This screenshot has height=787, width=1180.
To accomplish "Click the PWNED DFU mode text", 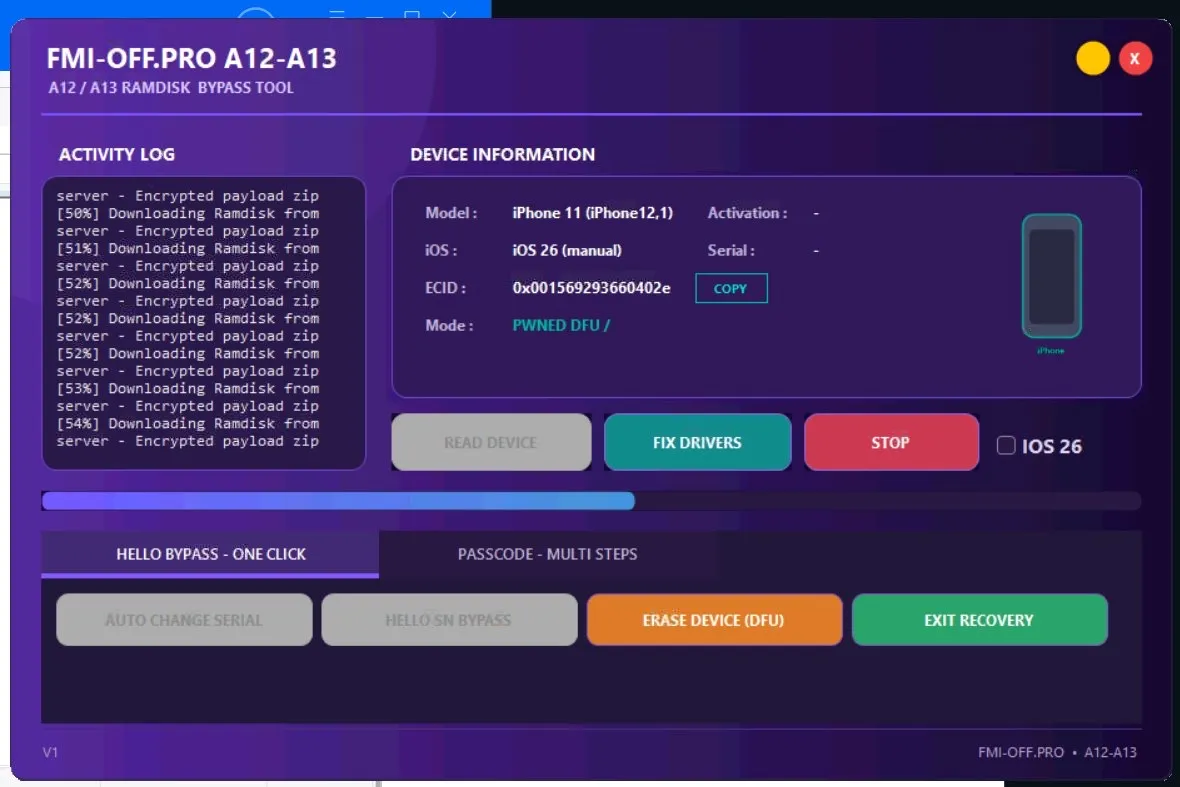I will coord(561,325).
